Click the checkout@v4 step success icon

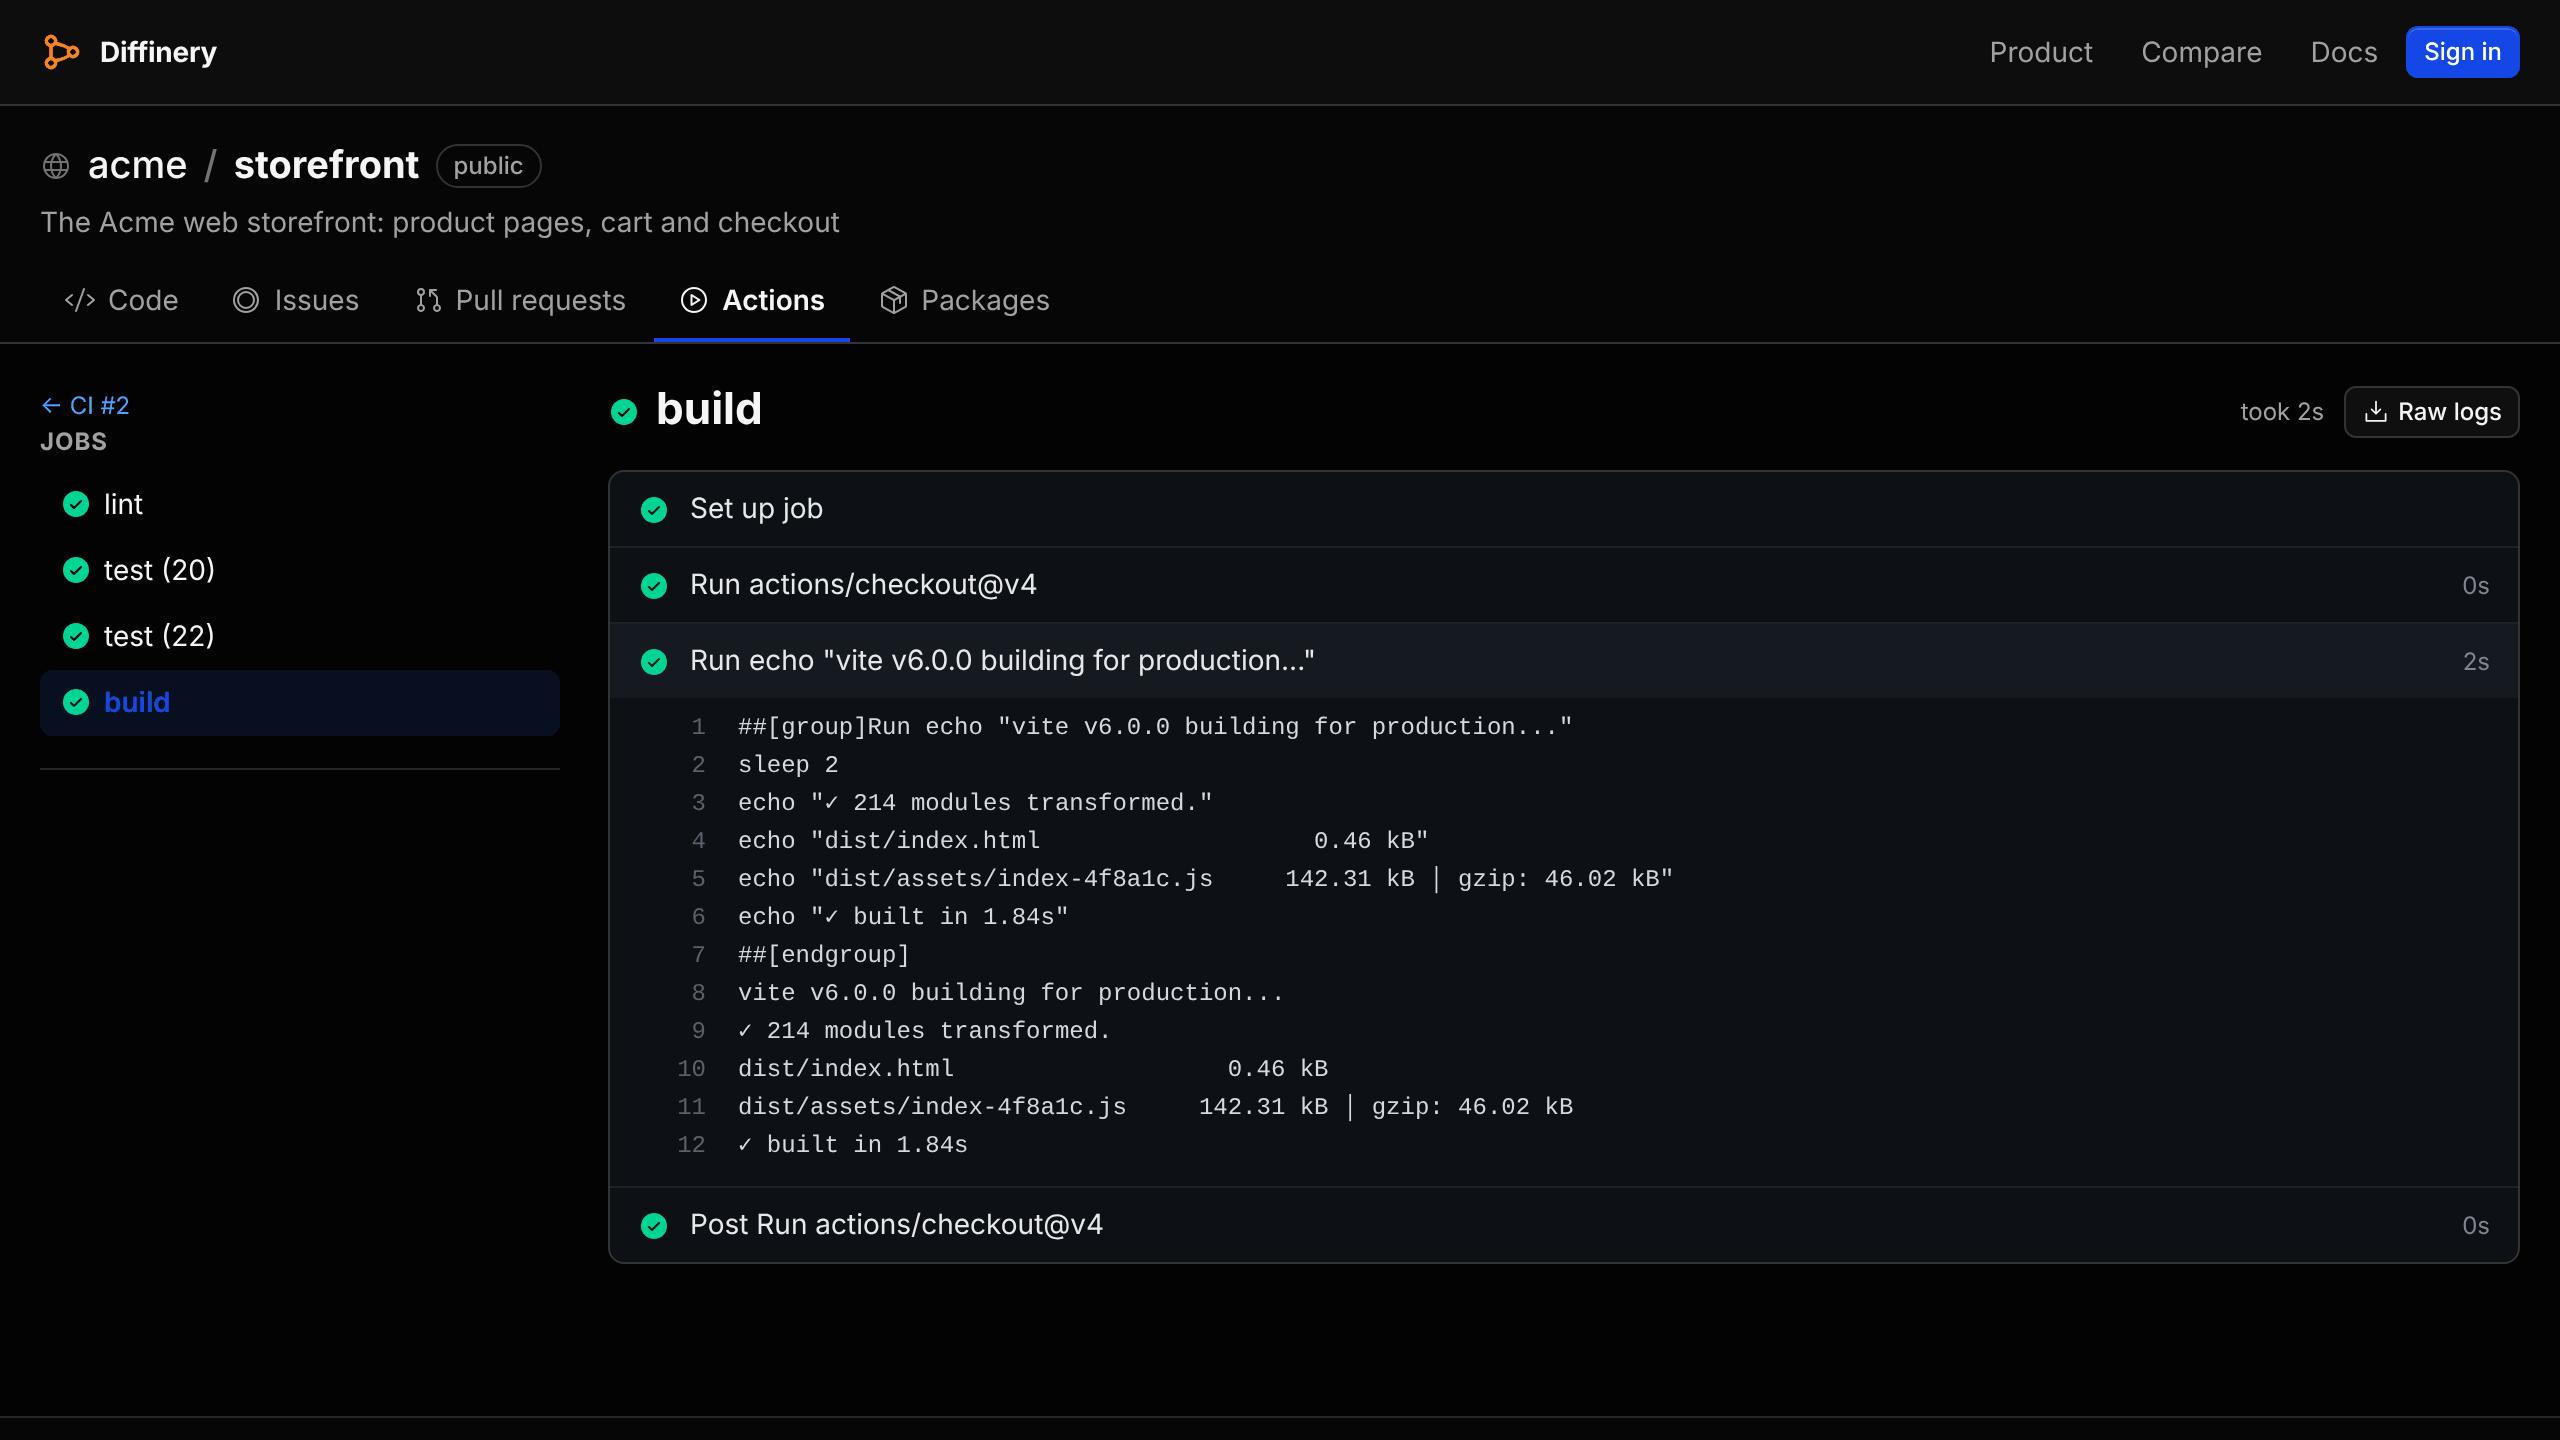[654, 586]
